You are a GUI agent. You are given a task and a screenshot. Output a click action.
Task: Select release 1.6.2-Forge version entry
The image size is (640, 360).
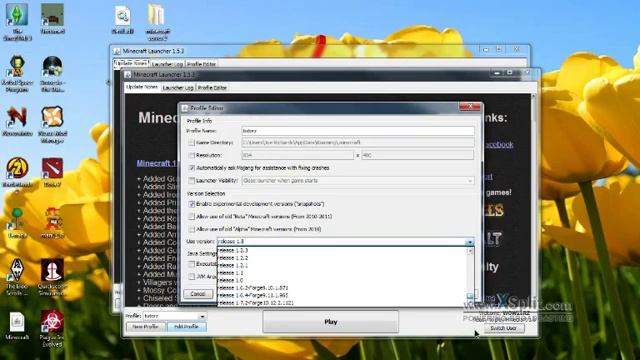tap(342, 288)
